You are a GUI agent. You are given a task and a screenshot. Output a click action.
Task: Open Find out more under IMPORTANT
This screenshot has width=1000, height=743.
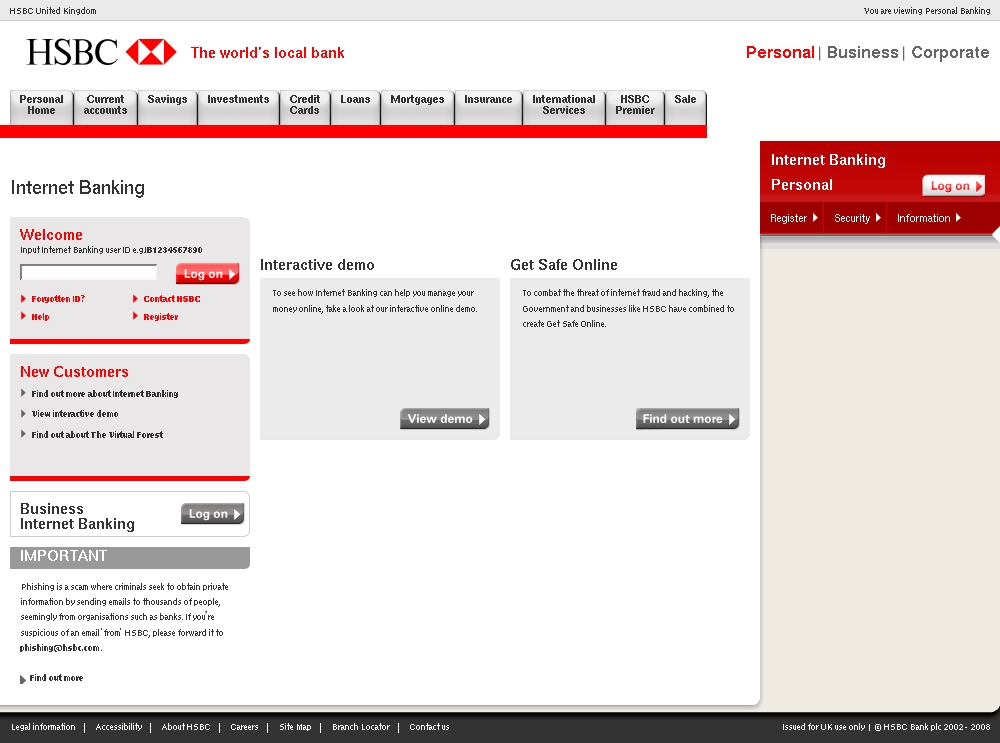coord(56,677)
